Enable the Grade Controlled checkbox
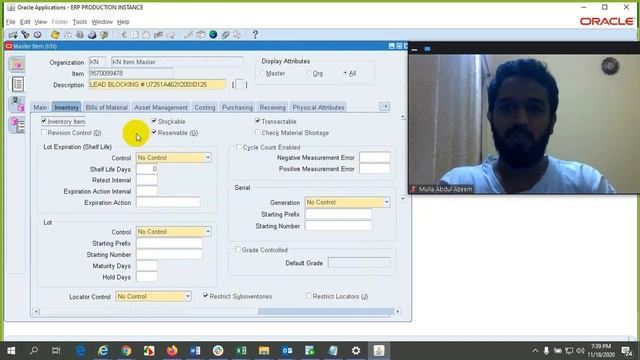This screenshot has height=360, width=640. pyautogui.click(x=238, y=249)
